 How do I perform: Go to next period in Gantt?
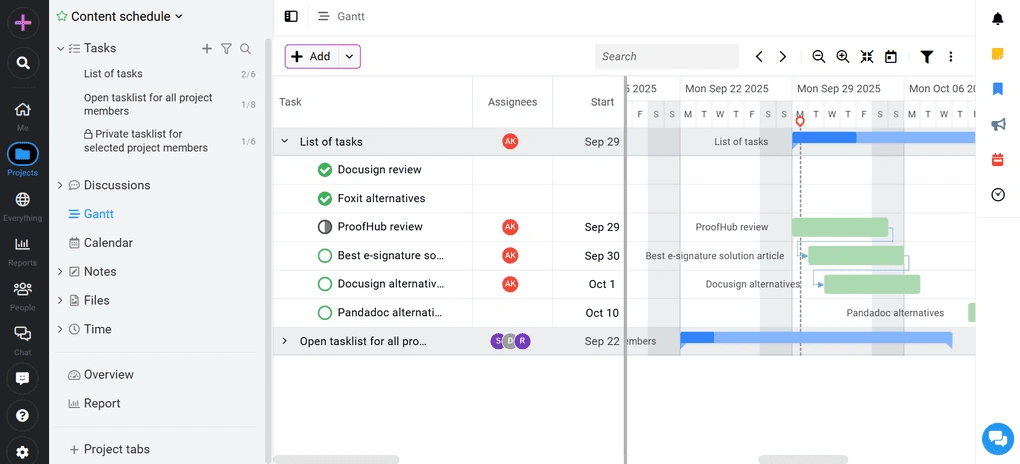783,57
